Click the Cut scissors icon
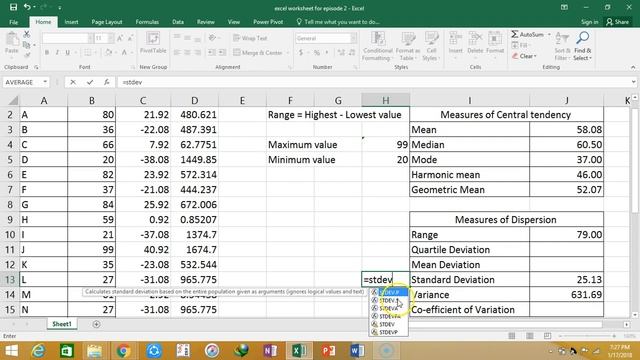 click(x=27, y=34)
